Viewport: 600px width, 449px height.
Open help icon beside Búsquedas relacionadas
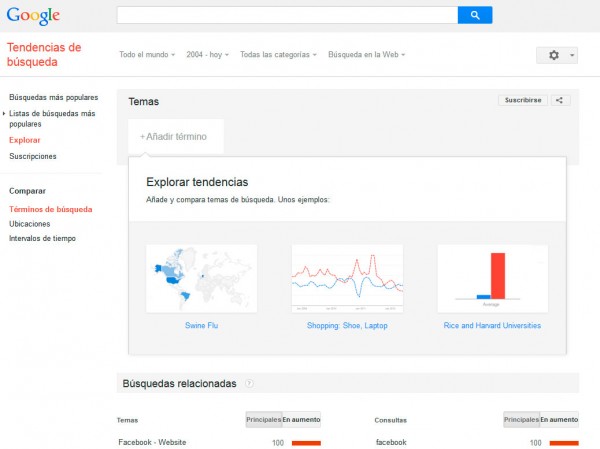tap(249, 383)
